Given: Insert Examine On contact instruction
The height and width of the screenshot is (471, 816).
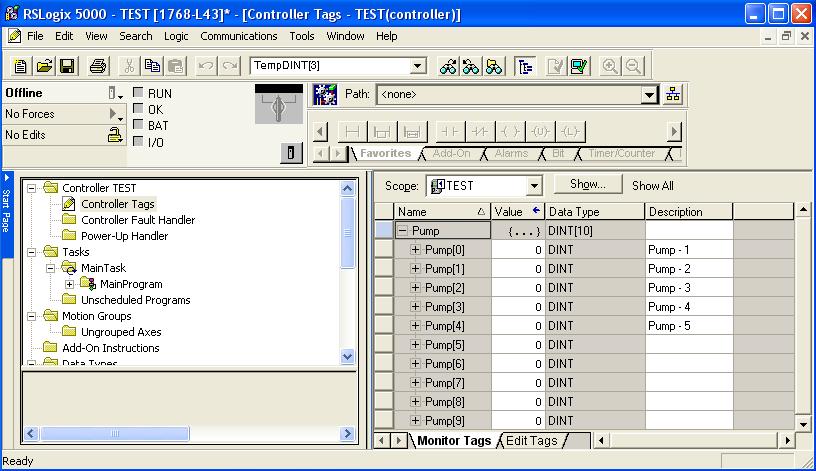Looking at the screenshot, I should (450, 132).
